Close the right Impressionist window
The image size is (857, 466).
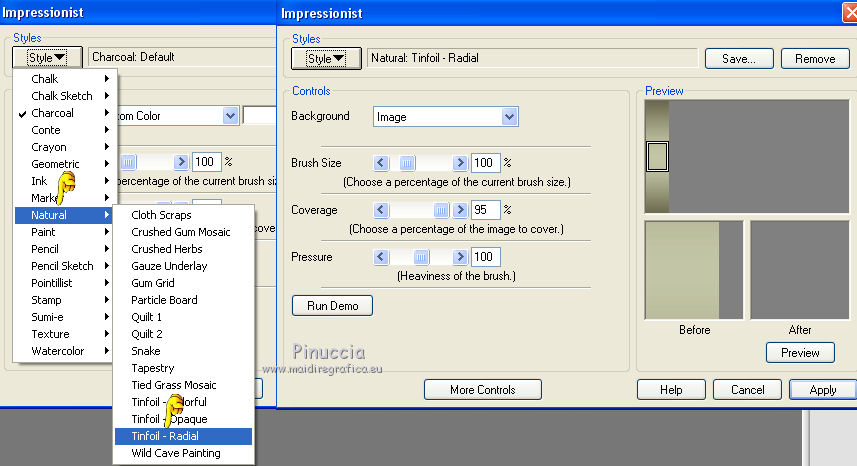pos(850,13)
